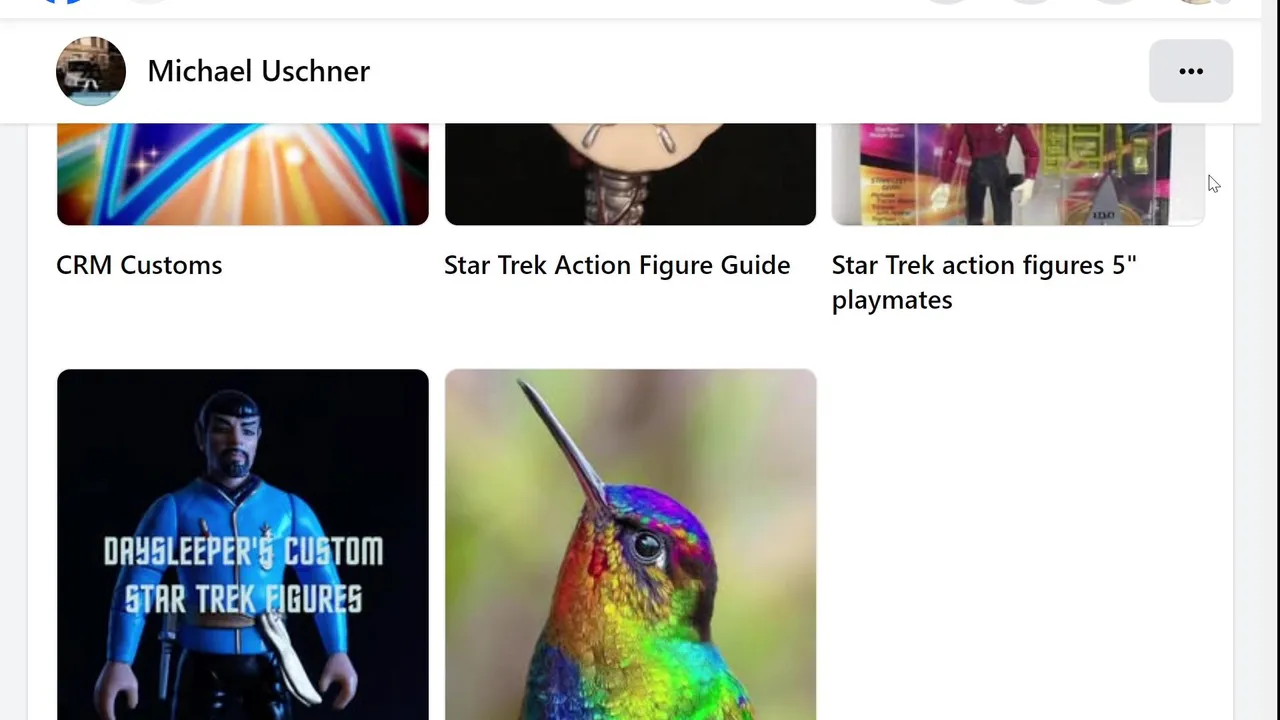Click the Facebook logo at top-left edge
Screen dimensions: 1280x720
pyautogui.click(x=62, y=2)
